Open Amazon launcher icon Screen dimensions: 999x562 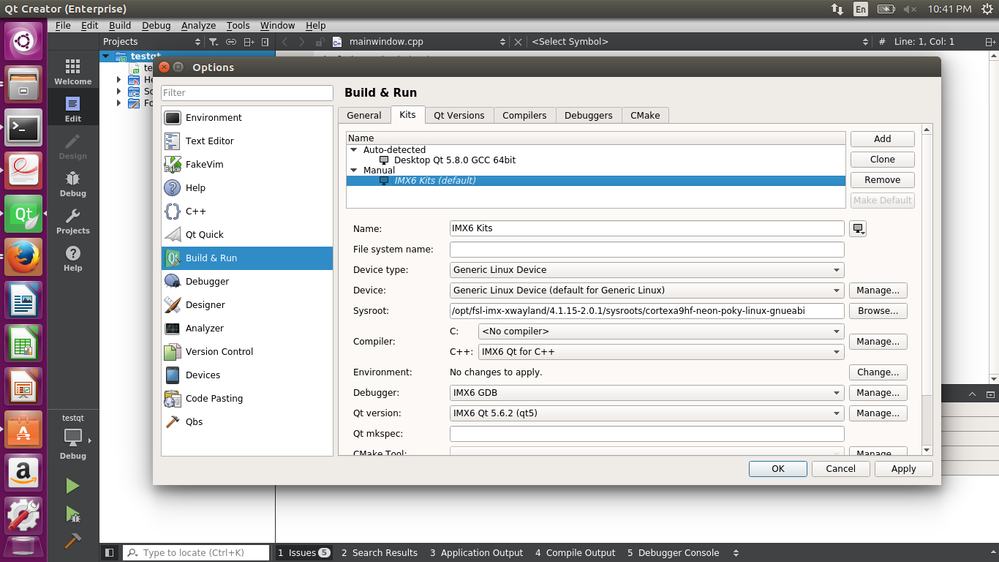coord(24,473)
